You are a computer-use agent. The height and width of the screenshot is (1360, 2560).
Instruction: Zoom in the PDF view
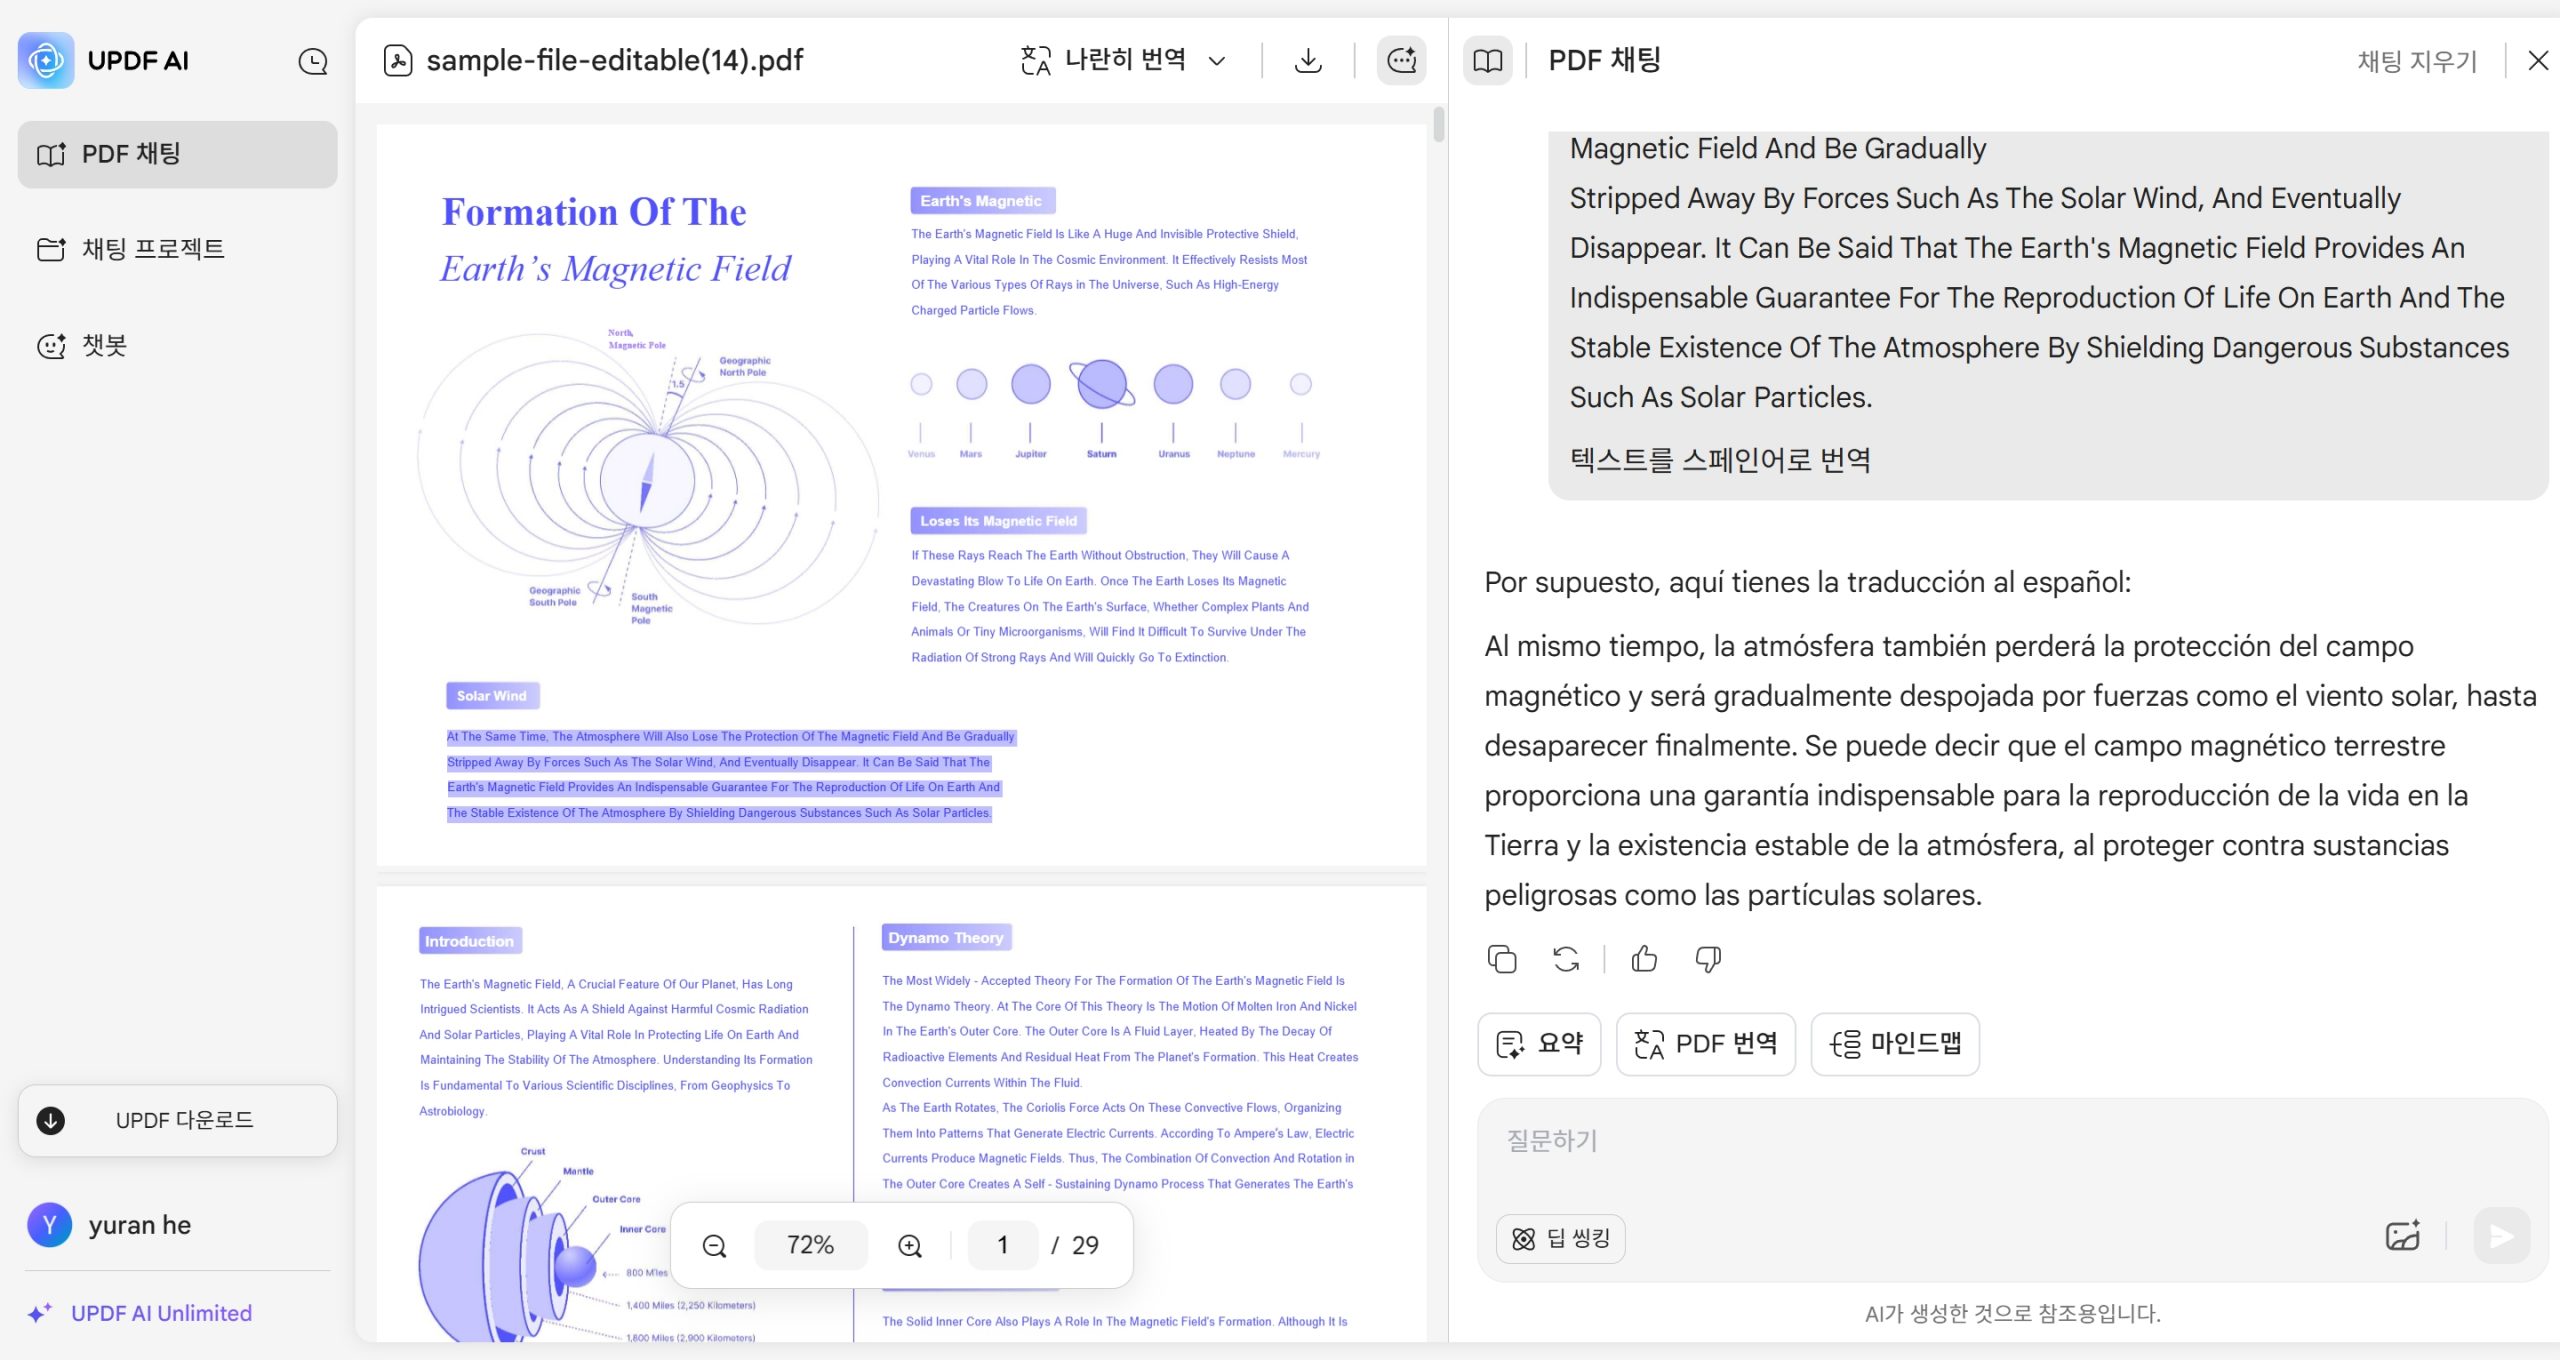[910, 1245]
